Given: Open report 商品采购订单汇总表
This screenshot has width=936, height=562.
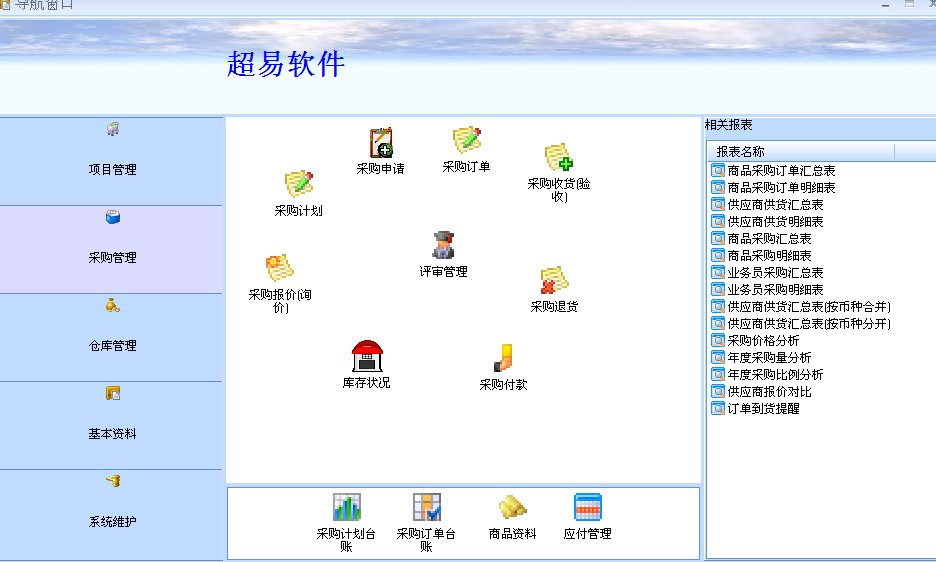Looking at the screenshot, I should point(781,171).
